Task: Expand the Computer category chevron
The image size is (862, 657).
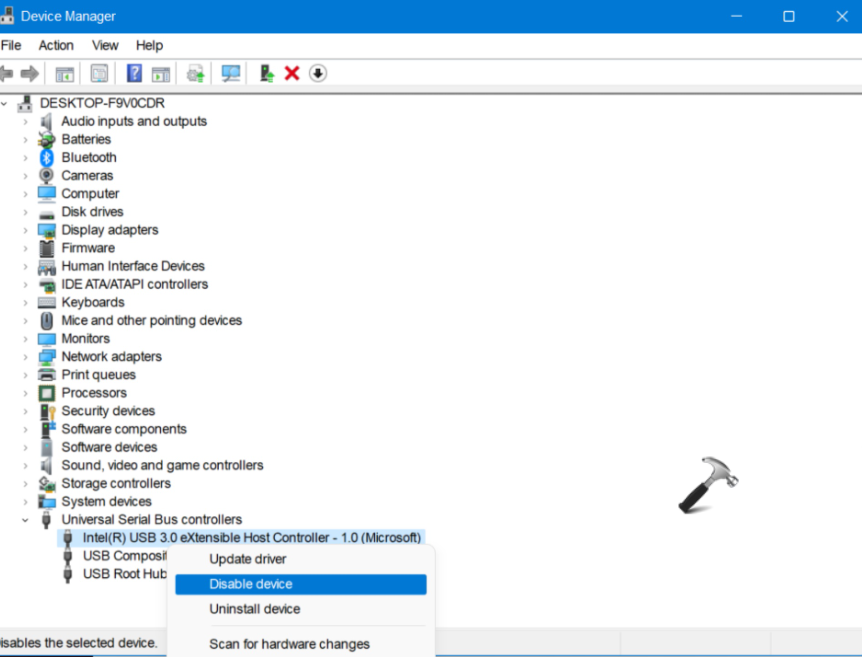Action: tap(25, 194)
